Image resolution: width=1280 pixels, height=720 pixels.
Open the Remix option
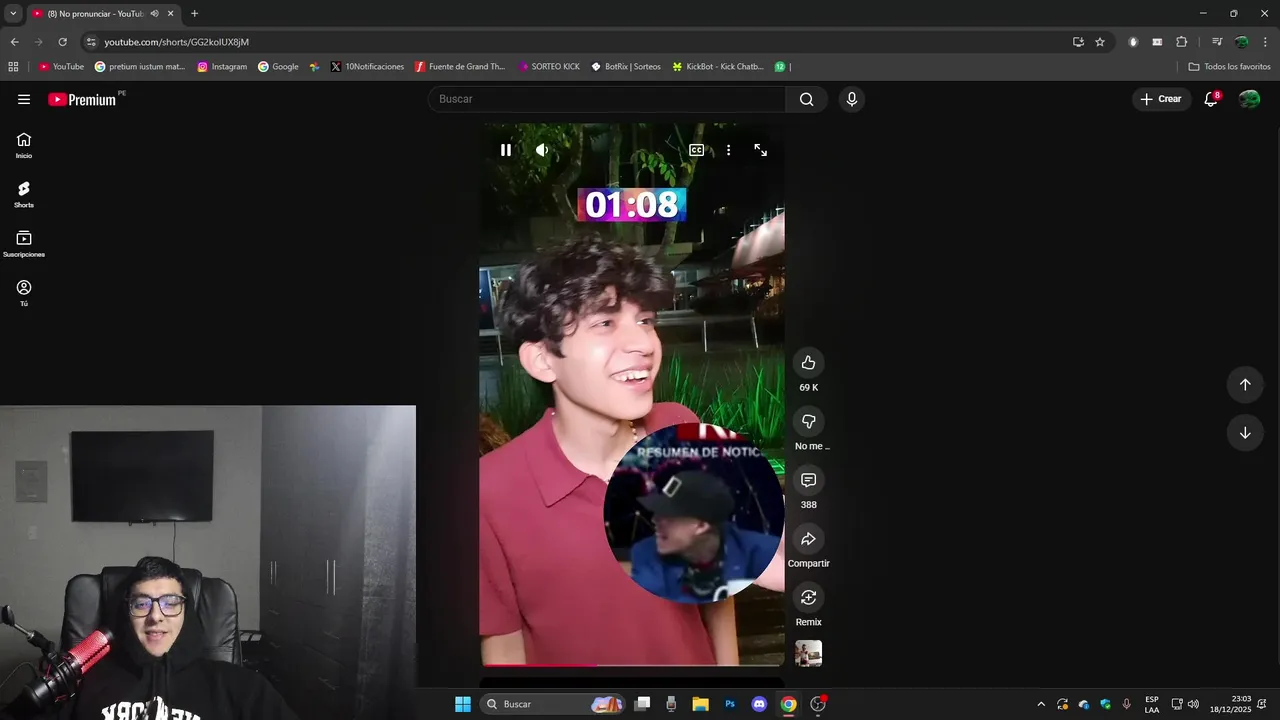coord(808,598)
